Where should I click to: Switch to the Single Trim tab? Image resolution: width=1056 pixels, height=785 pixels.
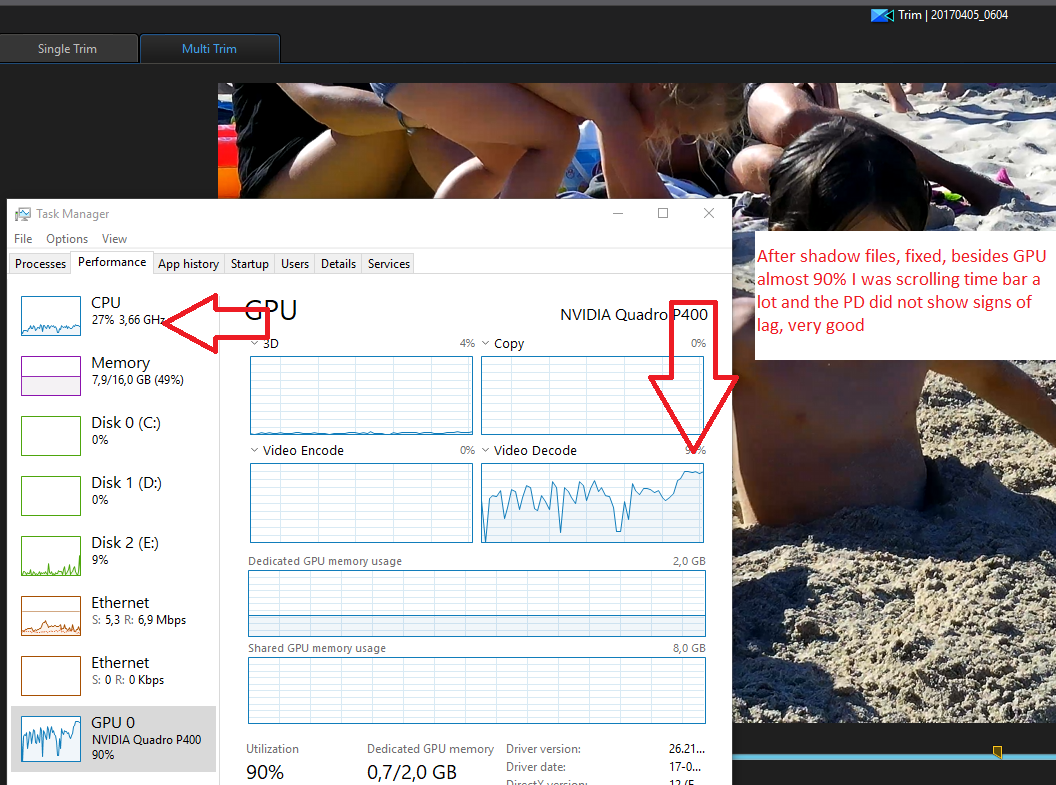(68, 48)
